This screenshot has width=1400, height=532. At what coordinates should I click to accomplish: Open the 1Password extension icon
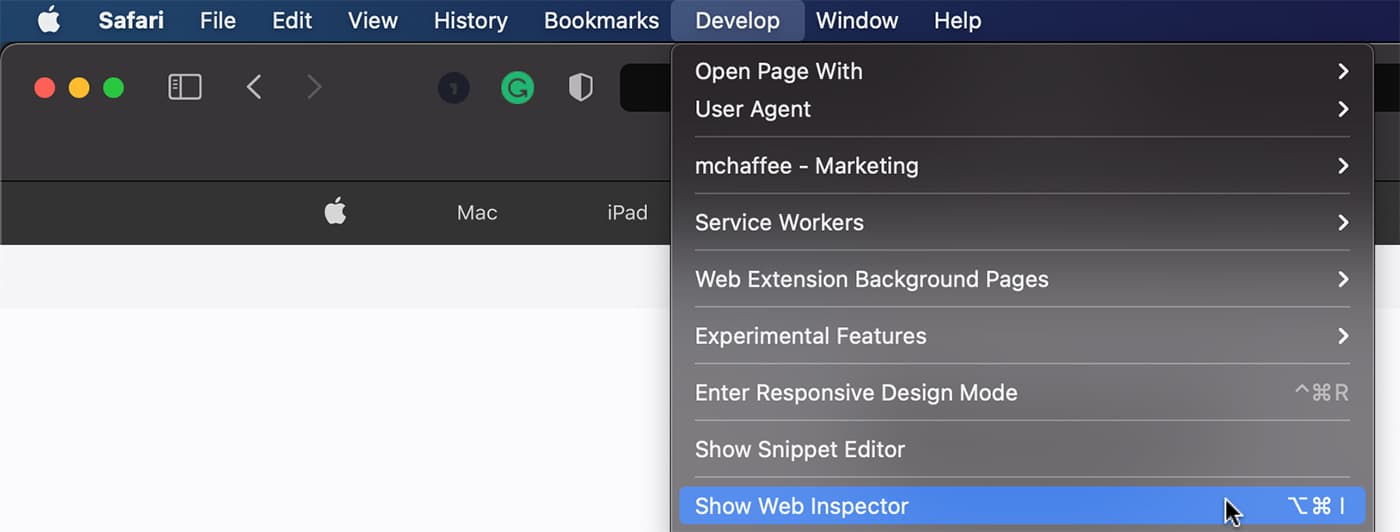[x=454, y=89]
